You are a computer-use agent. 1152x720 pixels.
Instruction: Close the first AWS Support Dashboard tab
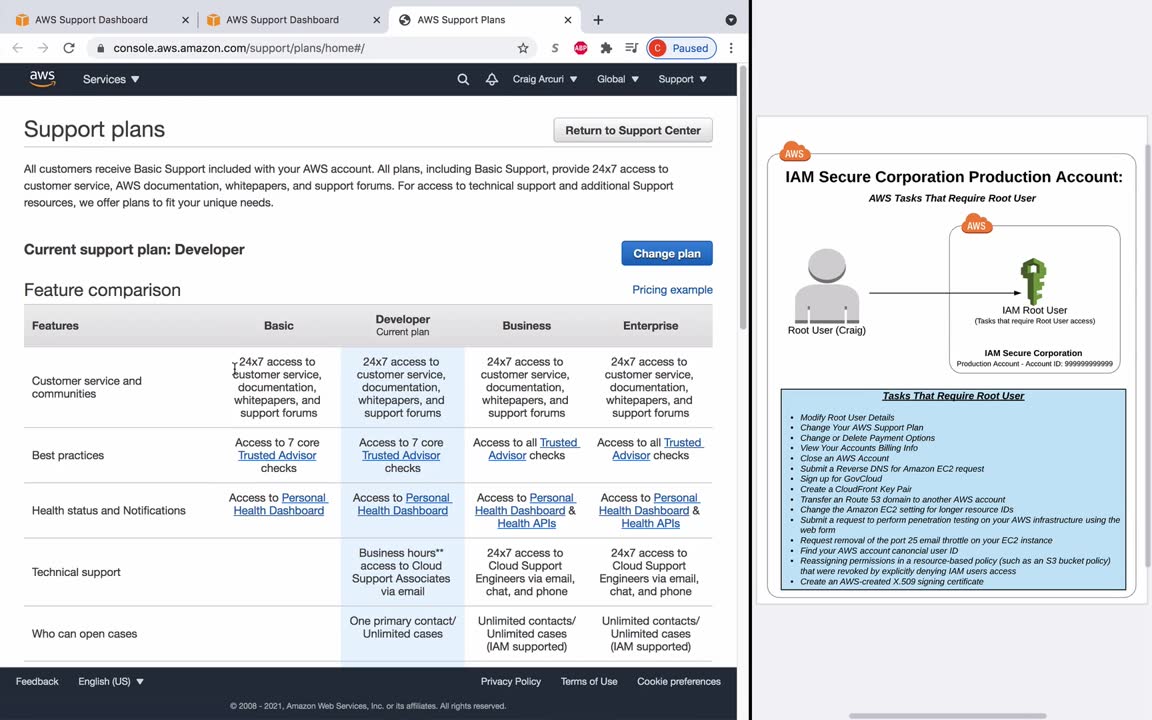(185, 20)
